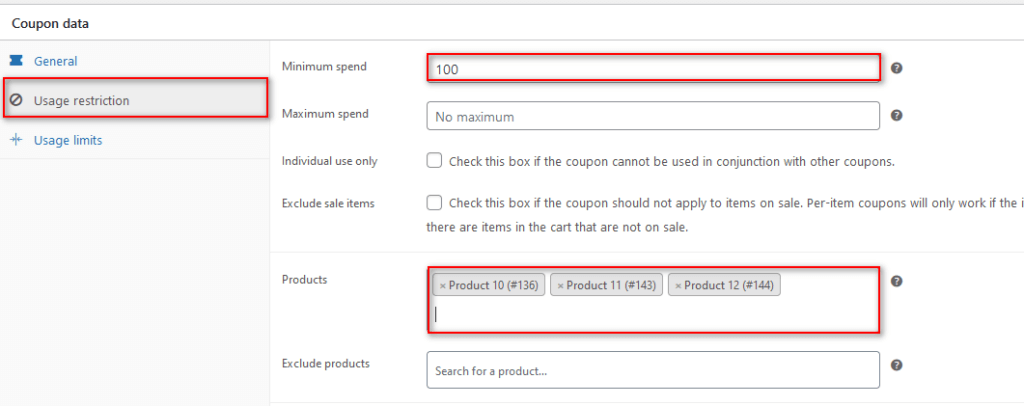Open the Minimum spend help tooltip icon
The height and width of the screenshot is (406, 1024).
pyautogui.click(x=897, y=68)
